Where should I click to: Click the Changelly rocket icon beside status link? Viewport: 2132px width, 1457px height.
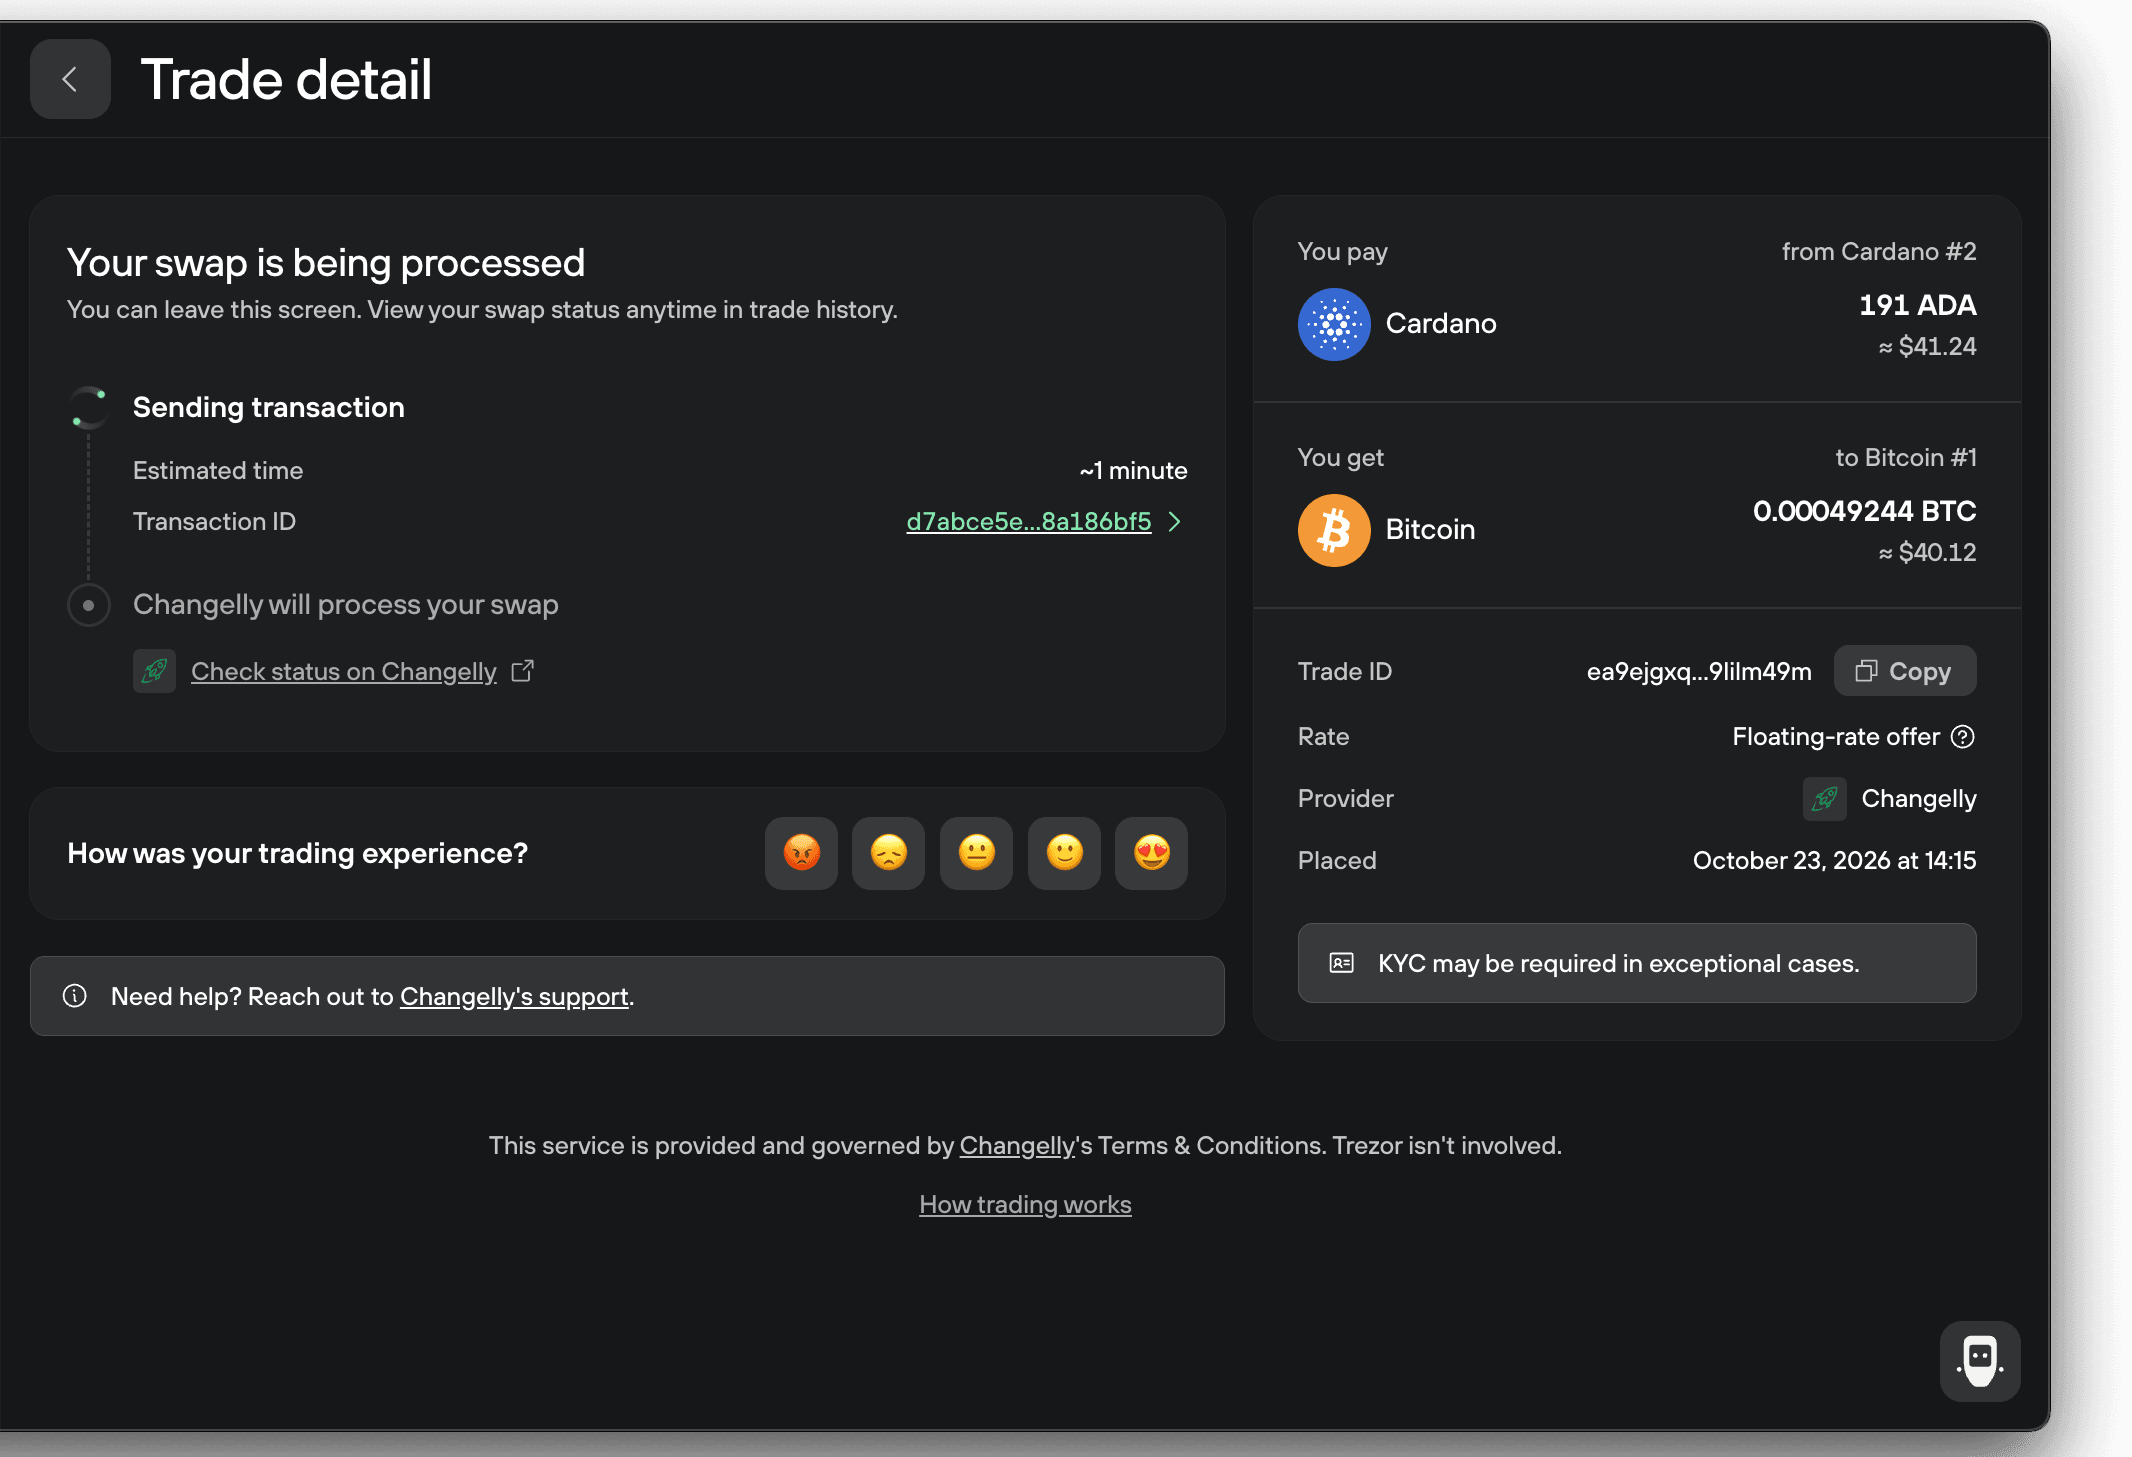pos(154,671)
